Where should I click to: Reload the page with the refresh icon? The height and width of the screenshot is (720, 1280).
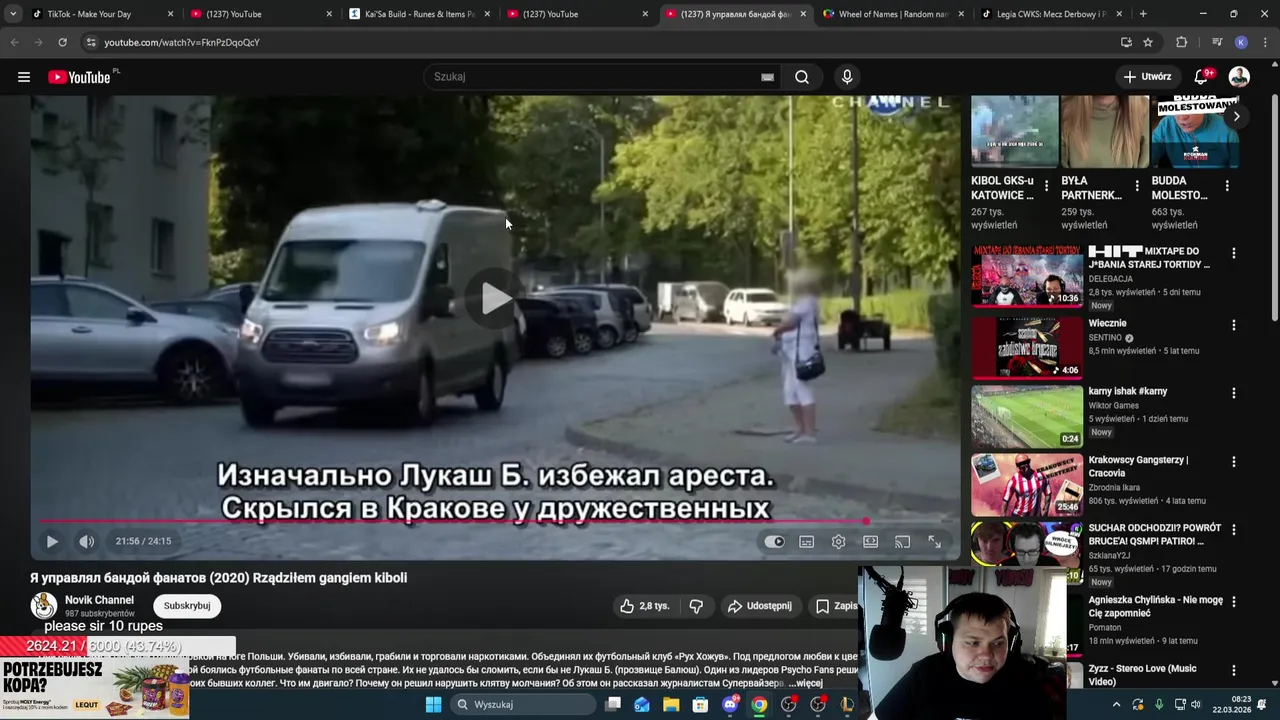pyautogui.click(x=62, y=42)
